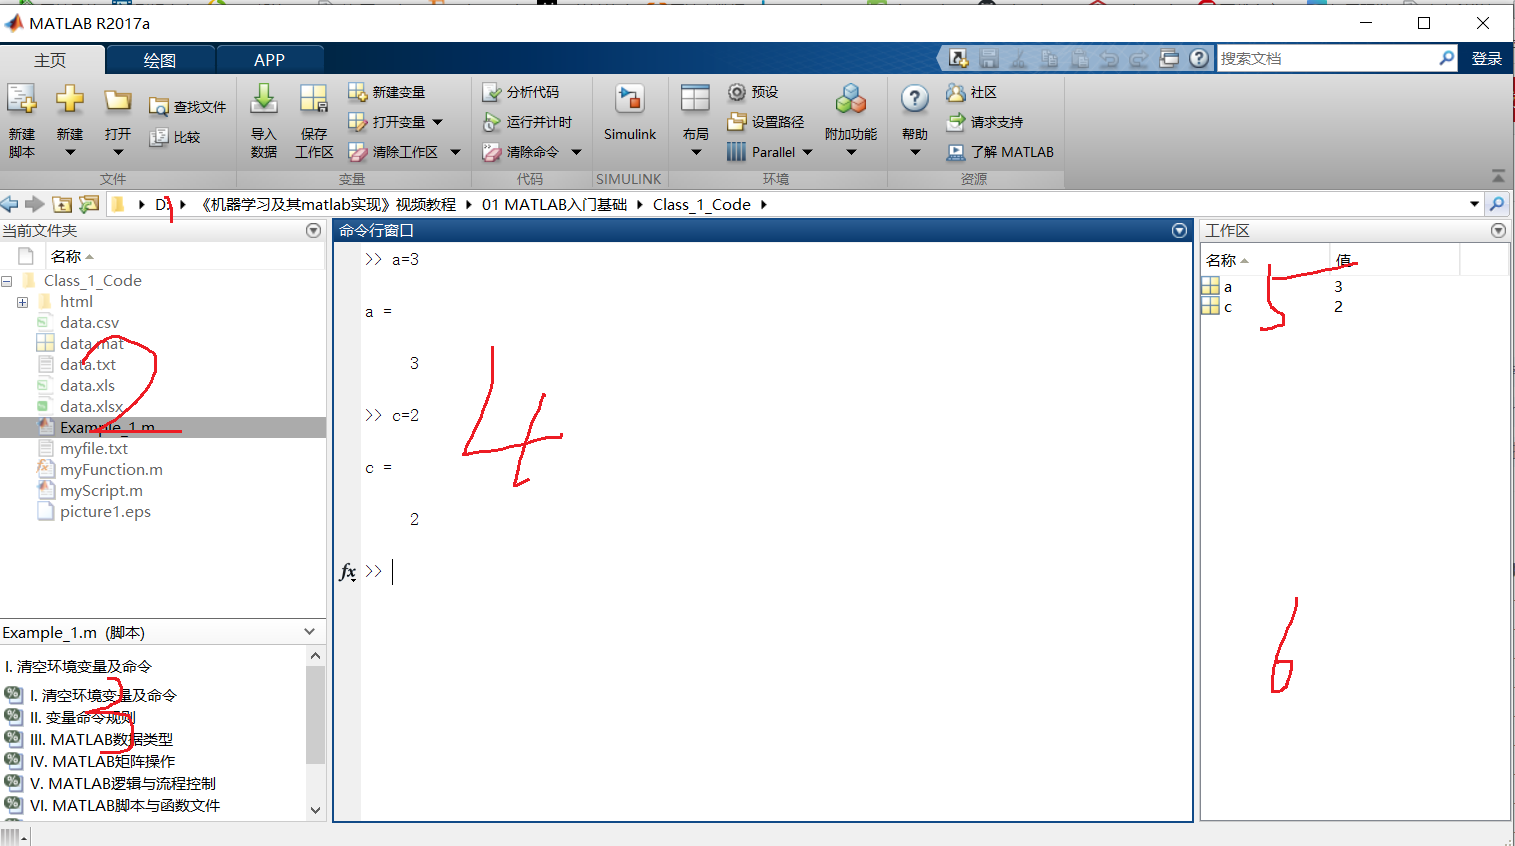The width and height of the screenshot is (1515, 846).
Task: Click Set Path (设置路径)
Action: 766,122
